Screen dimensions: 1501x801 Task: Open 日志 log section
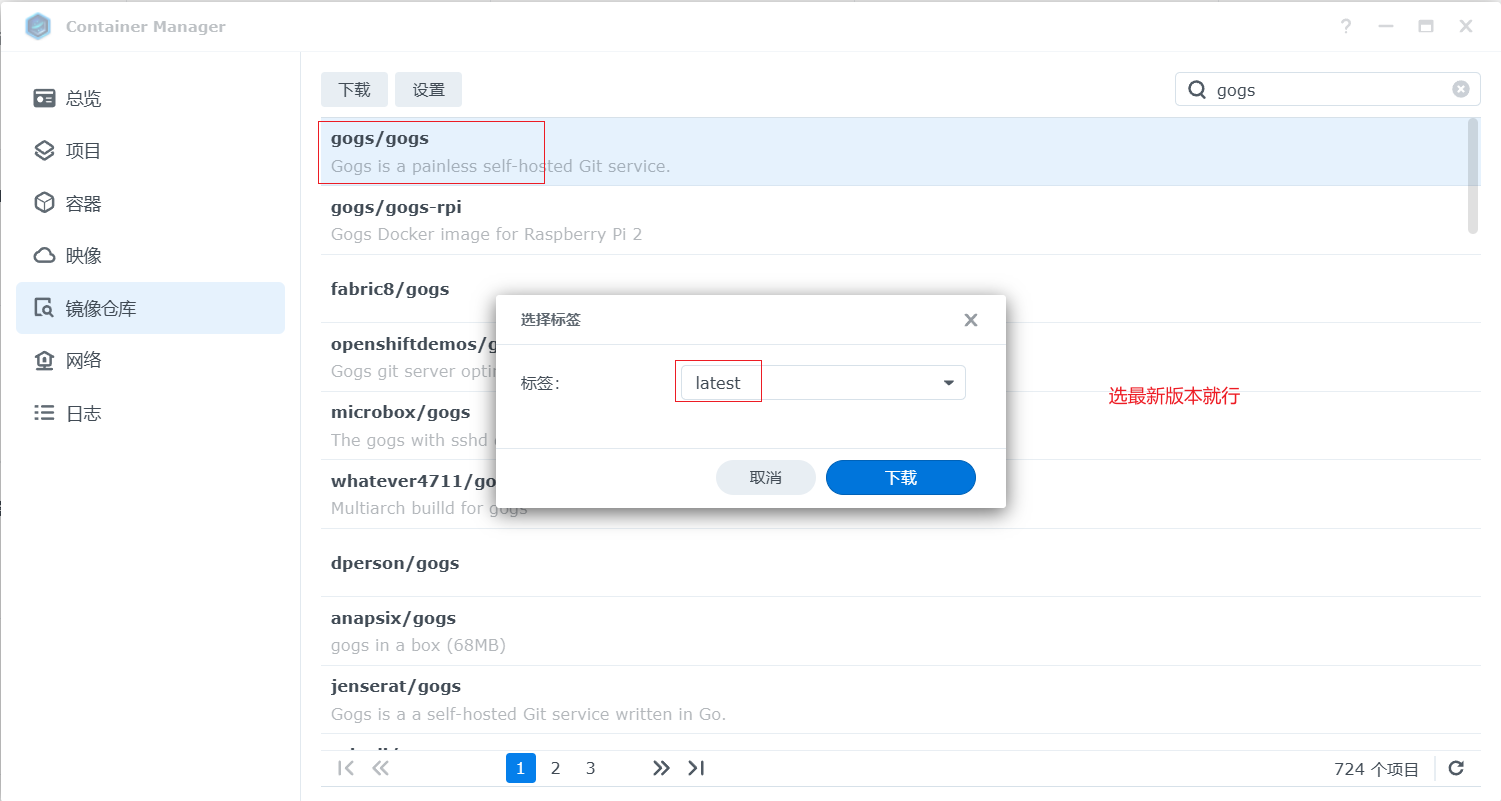click(x=150, y=413)
